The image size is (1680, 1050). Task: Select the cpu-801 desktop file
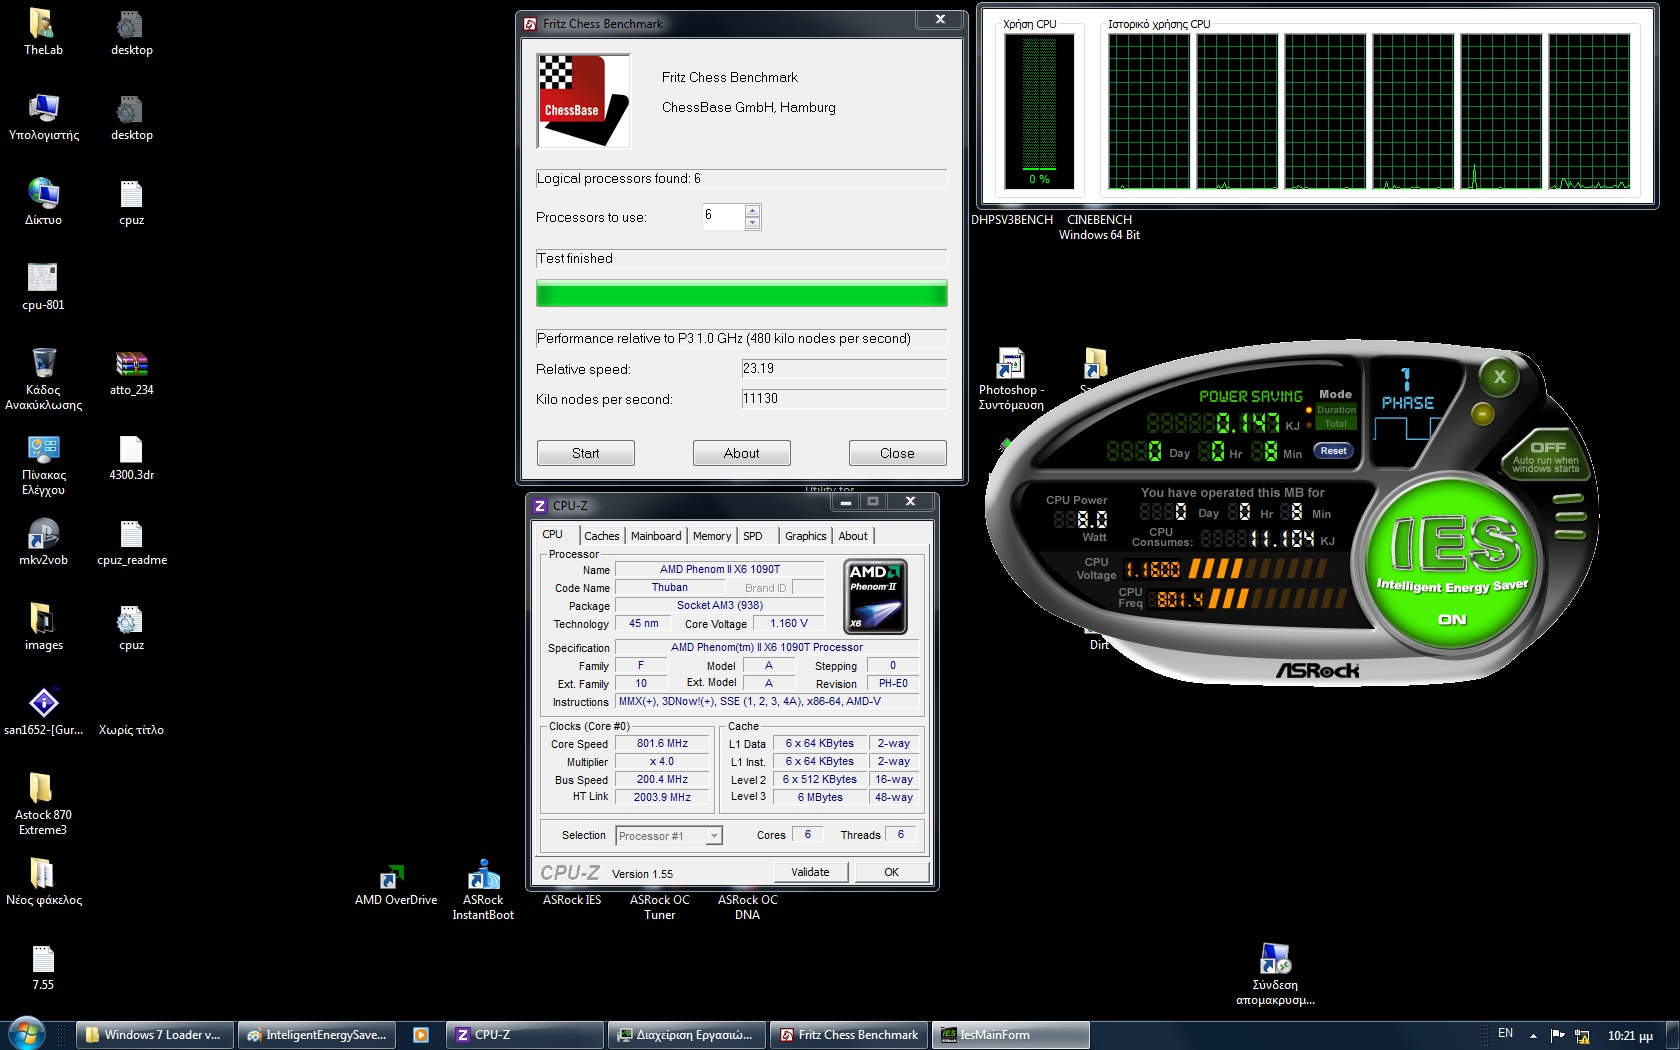[x=43, y=286]
